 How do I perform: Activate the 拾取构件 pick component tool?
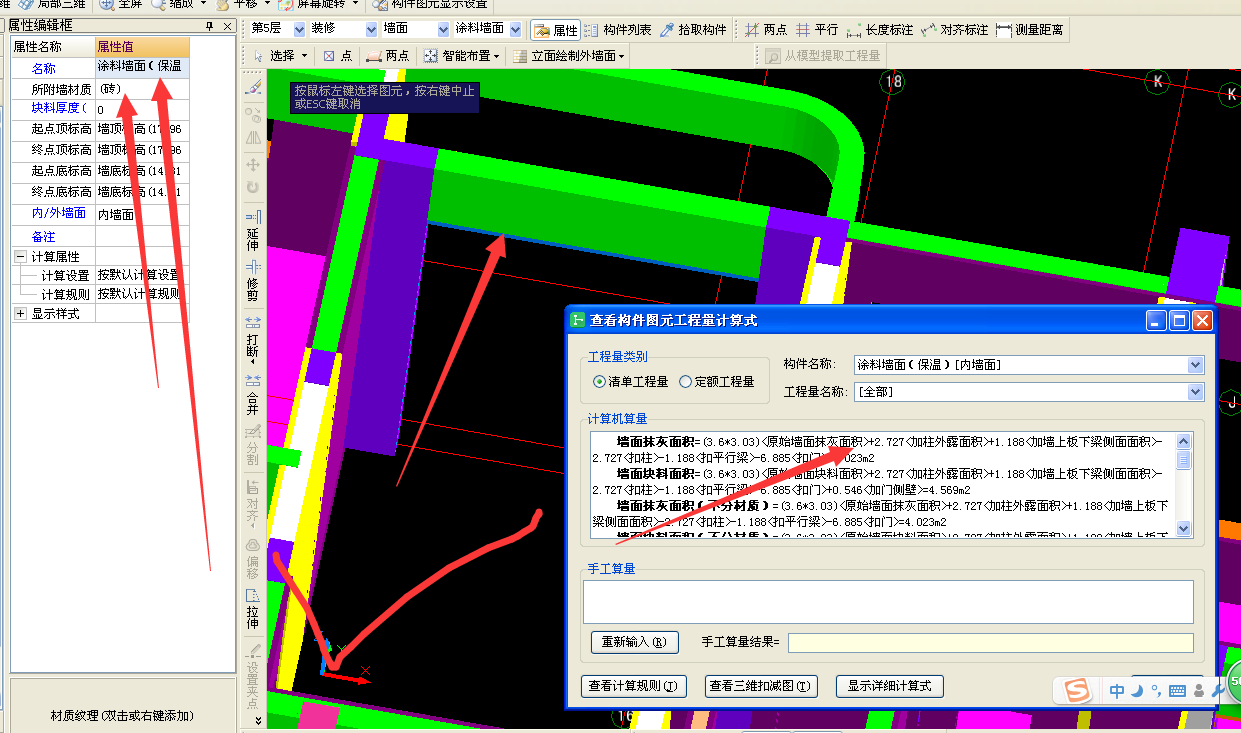coord(693,30)
